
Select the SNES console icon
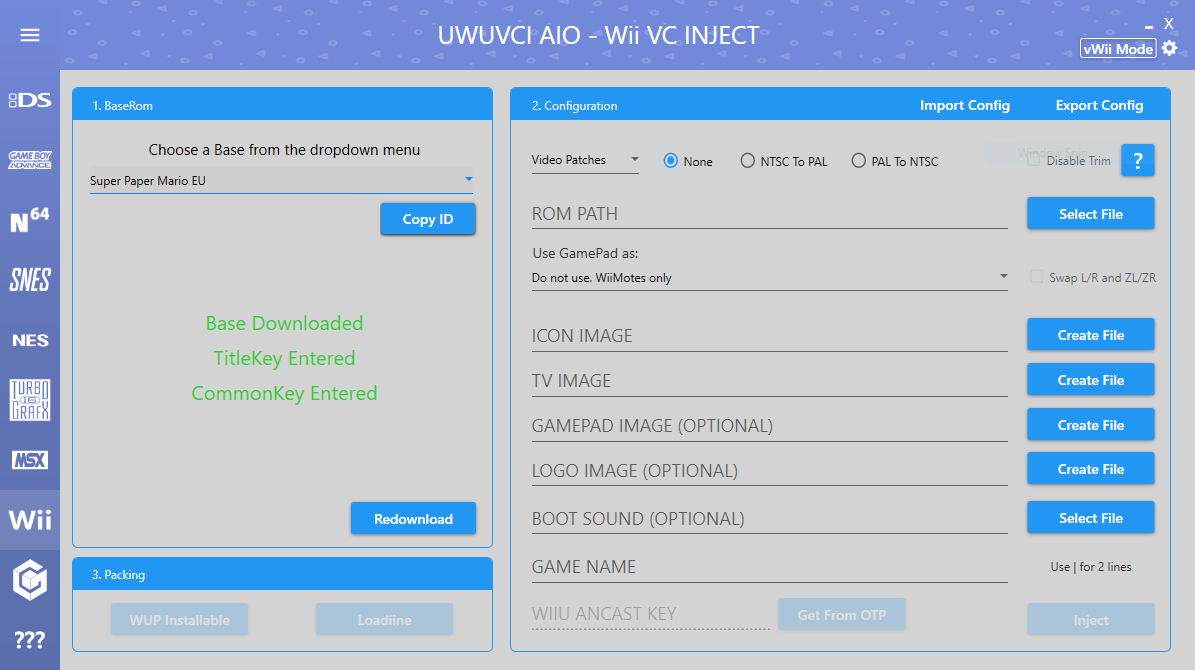(30, 280)
